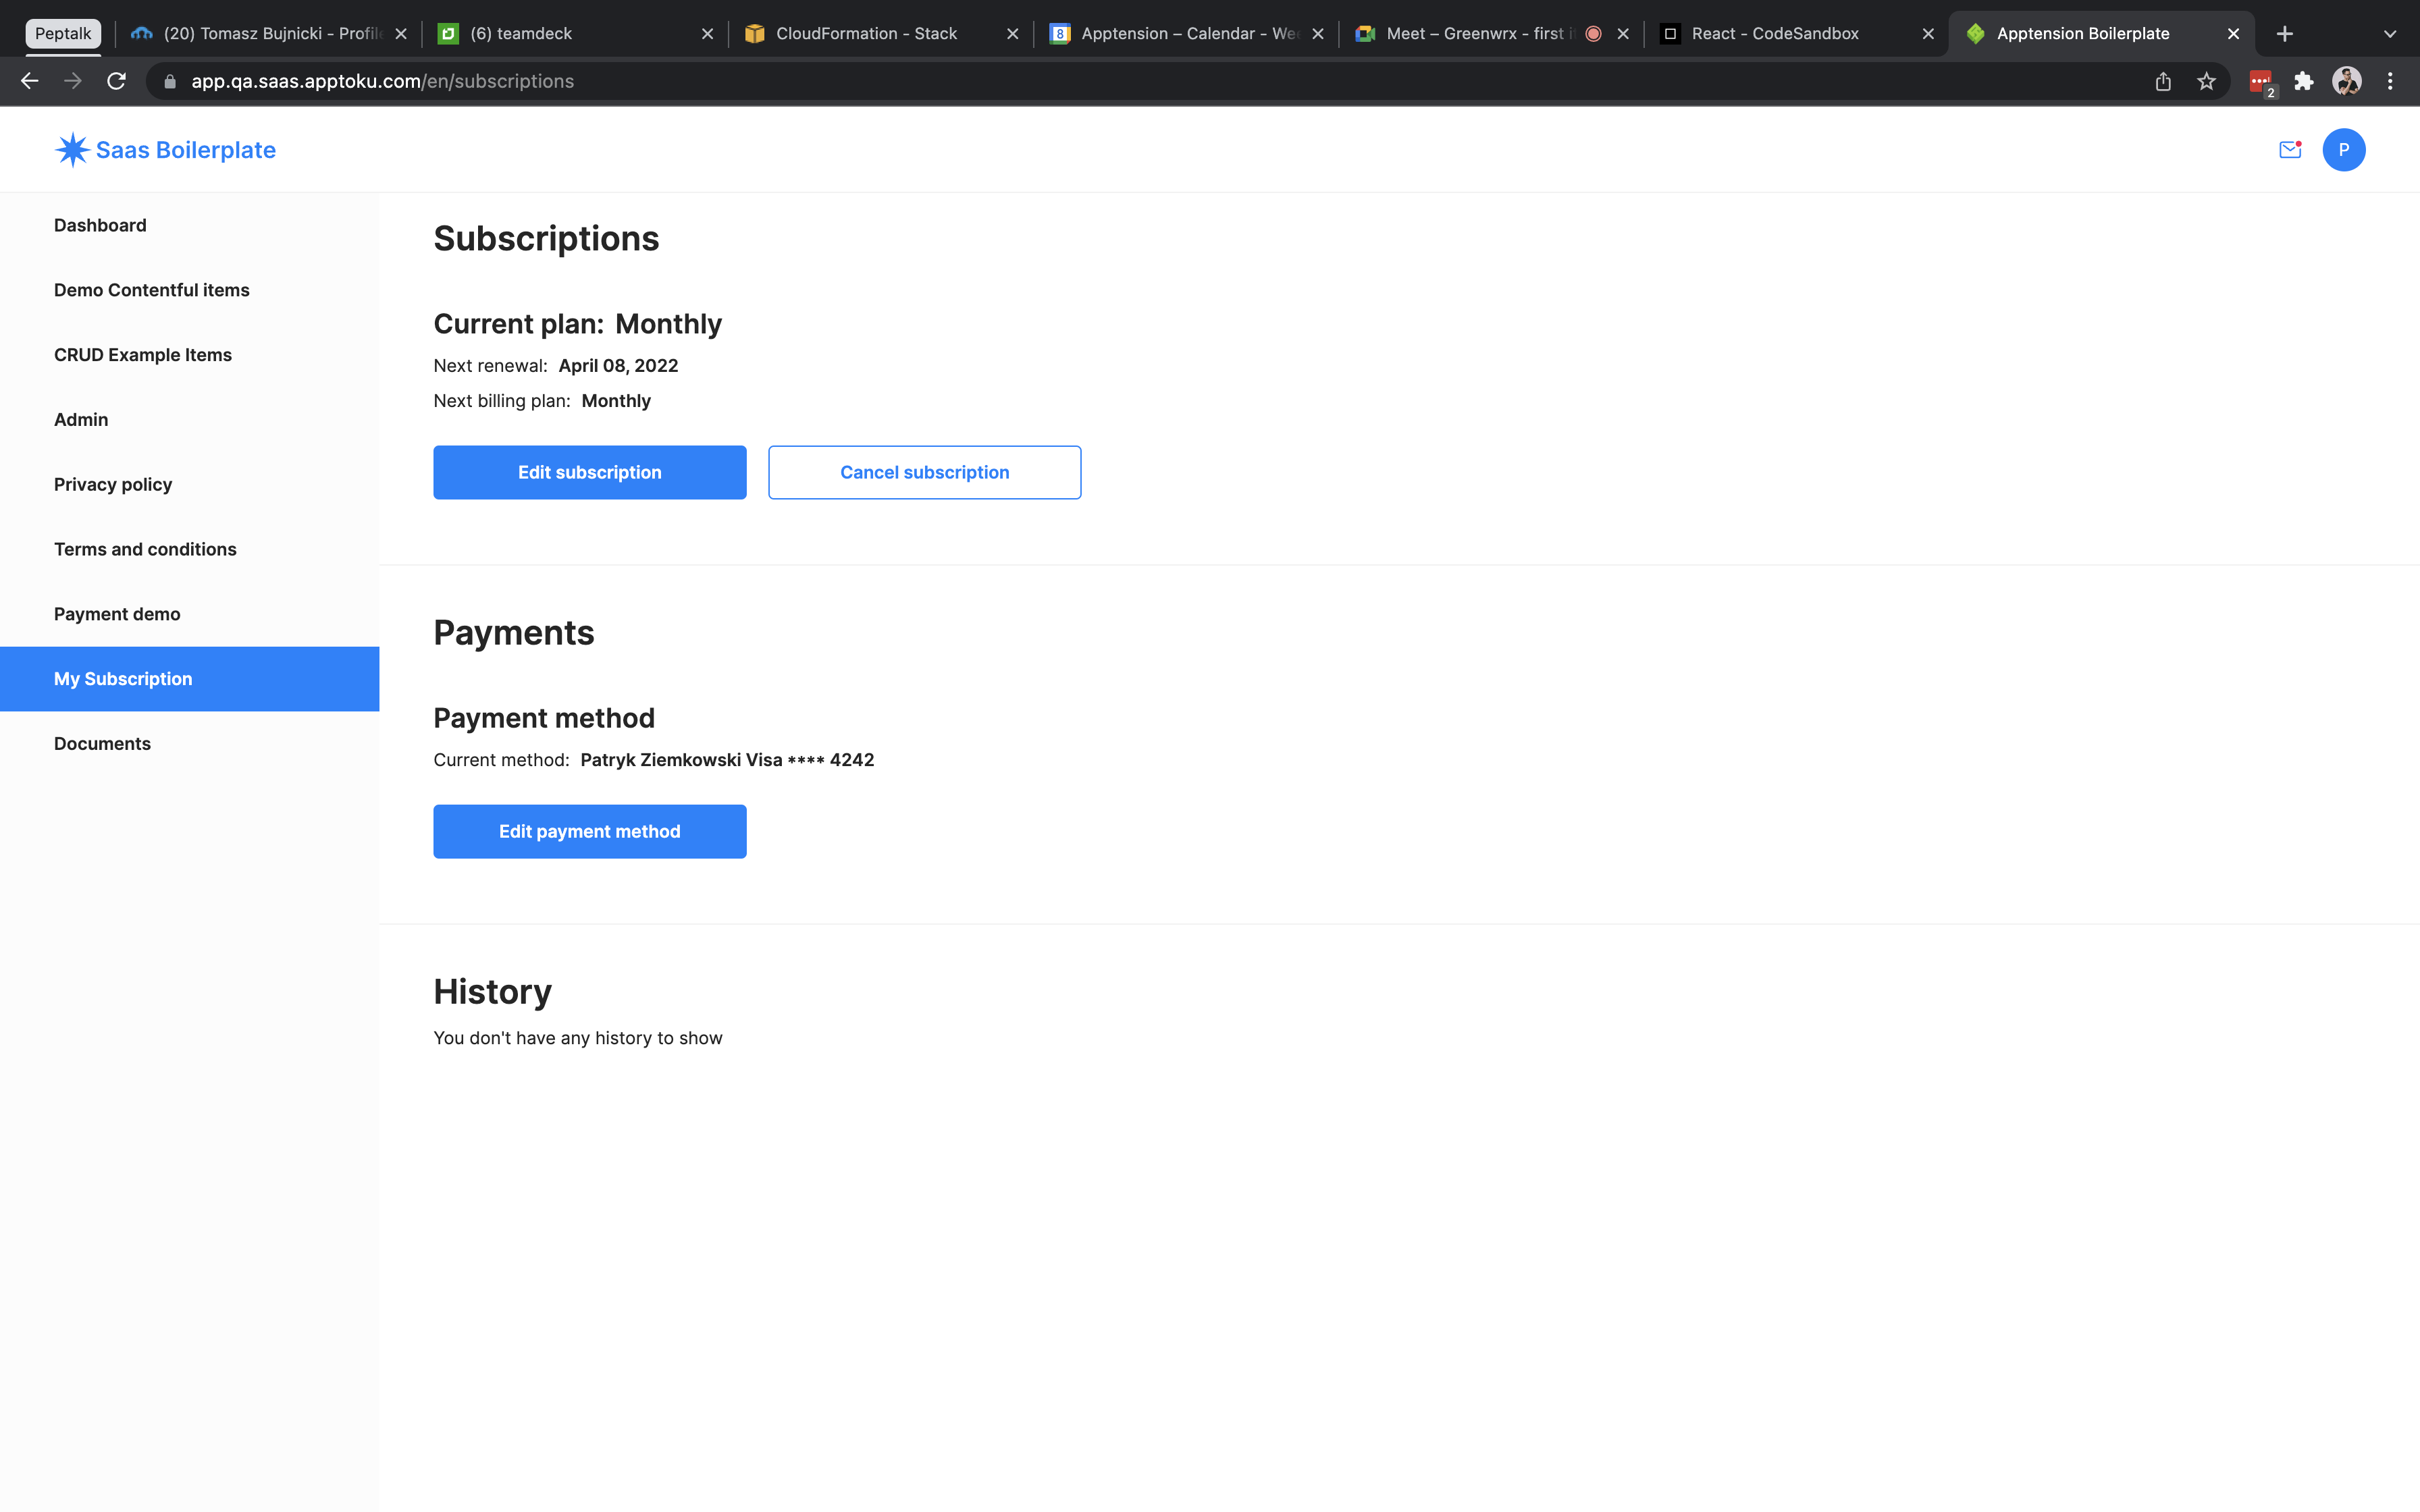Open a new browser tab

2285,33
